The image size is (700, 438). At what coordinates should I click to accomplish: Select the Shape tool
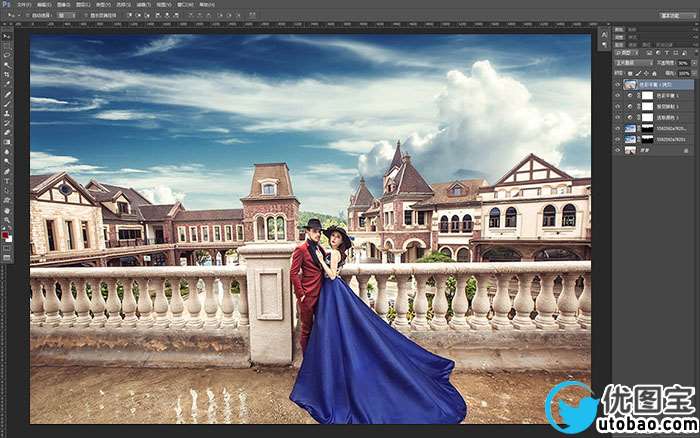6,200
